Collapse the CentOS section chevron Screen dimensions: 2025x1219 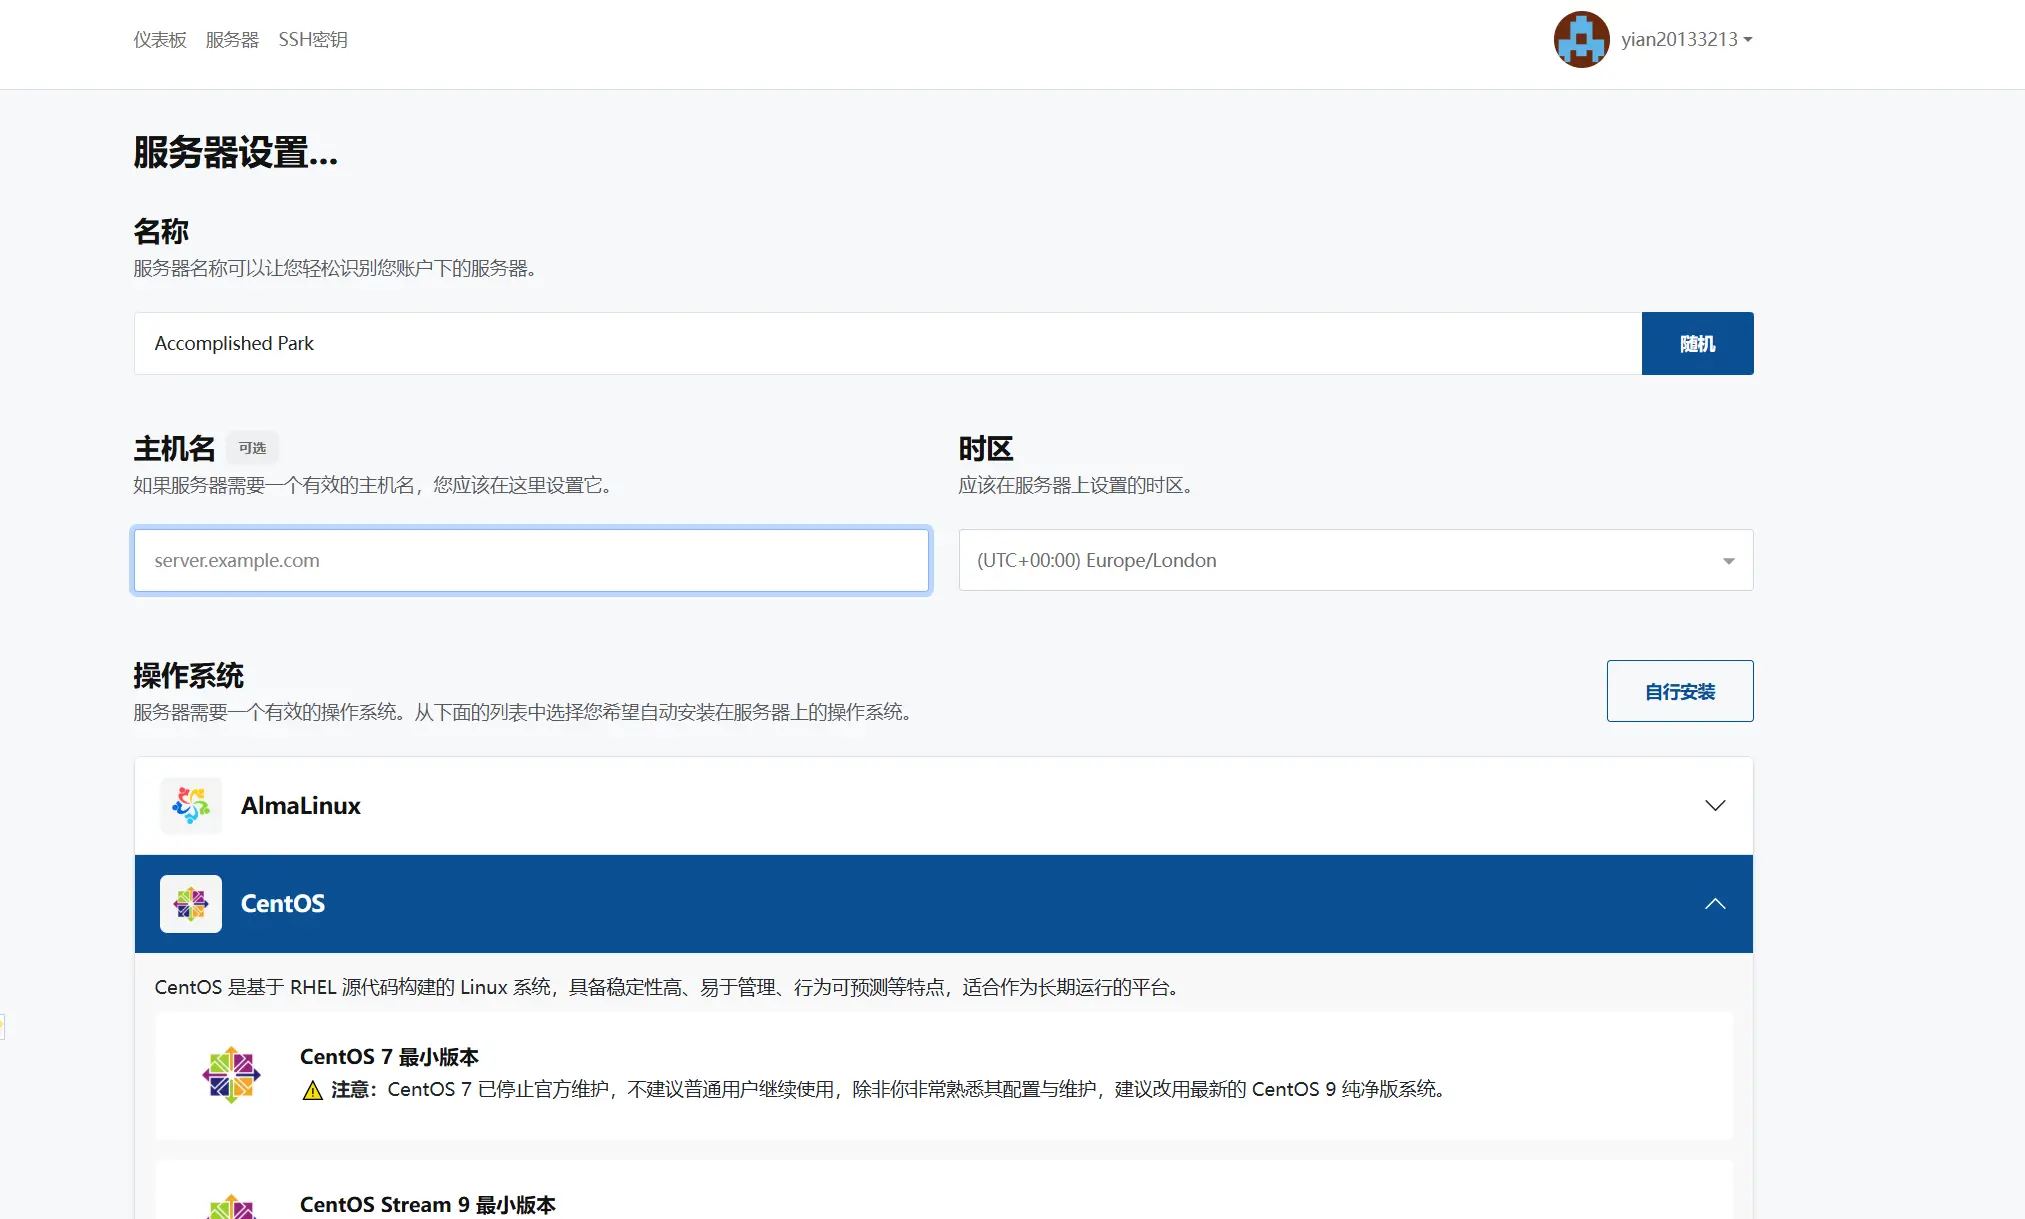coord(1715,903)
